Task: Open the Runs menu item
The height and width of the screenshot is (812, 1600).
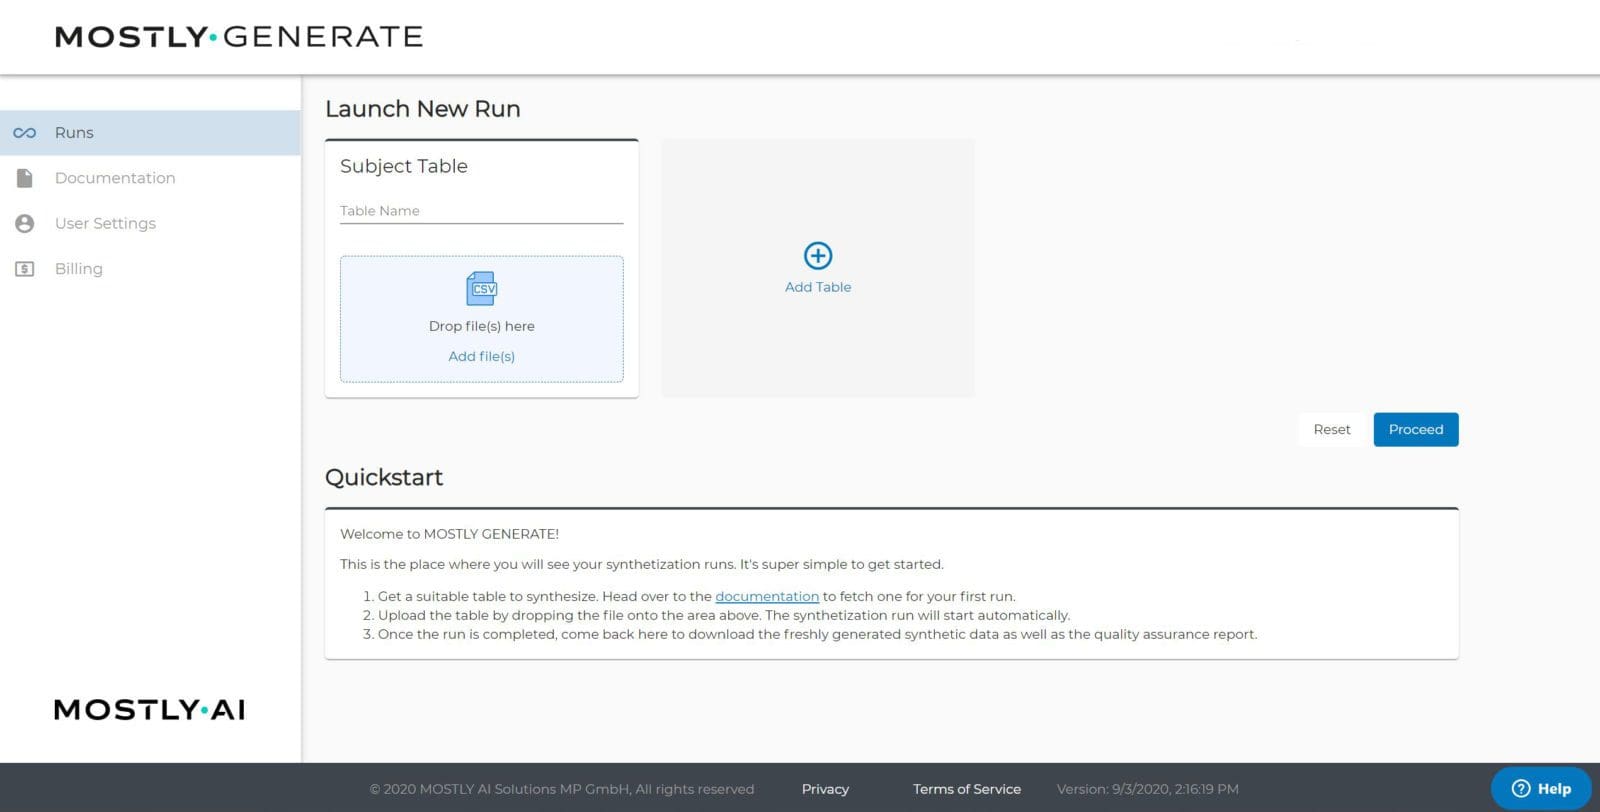Action: click(150, 133)
